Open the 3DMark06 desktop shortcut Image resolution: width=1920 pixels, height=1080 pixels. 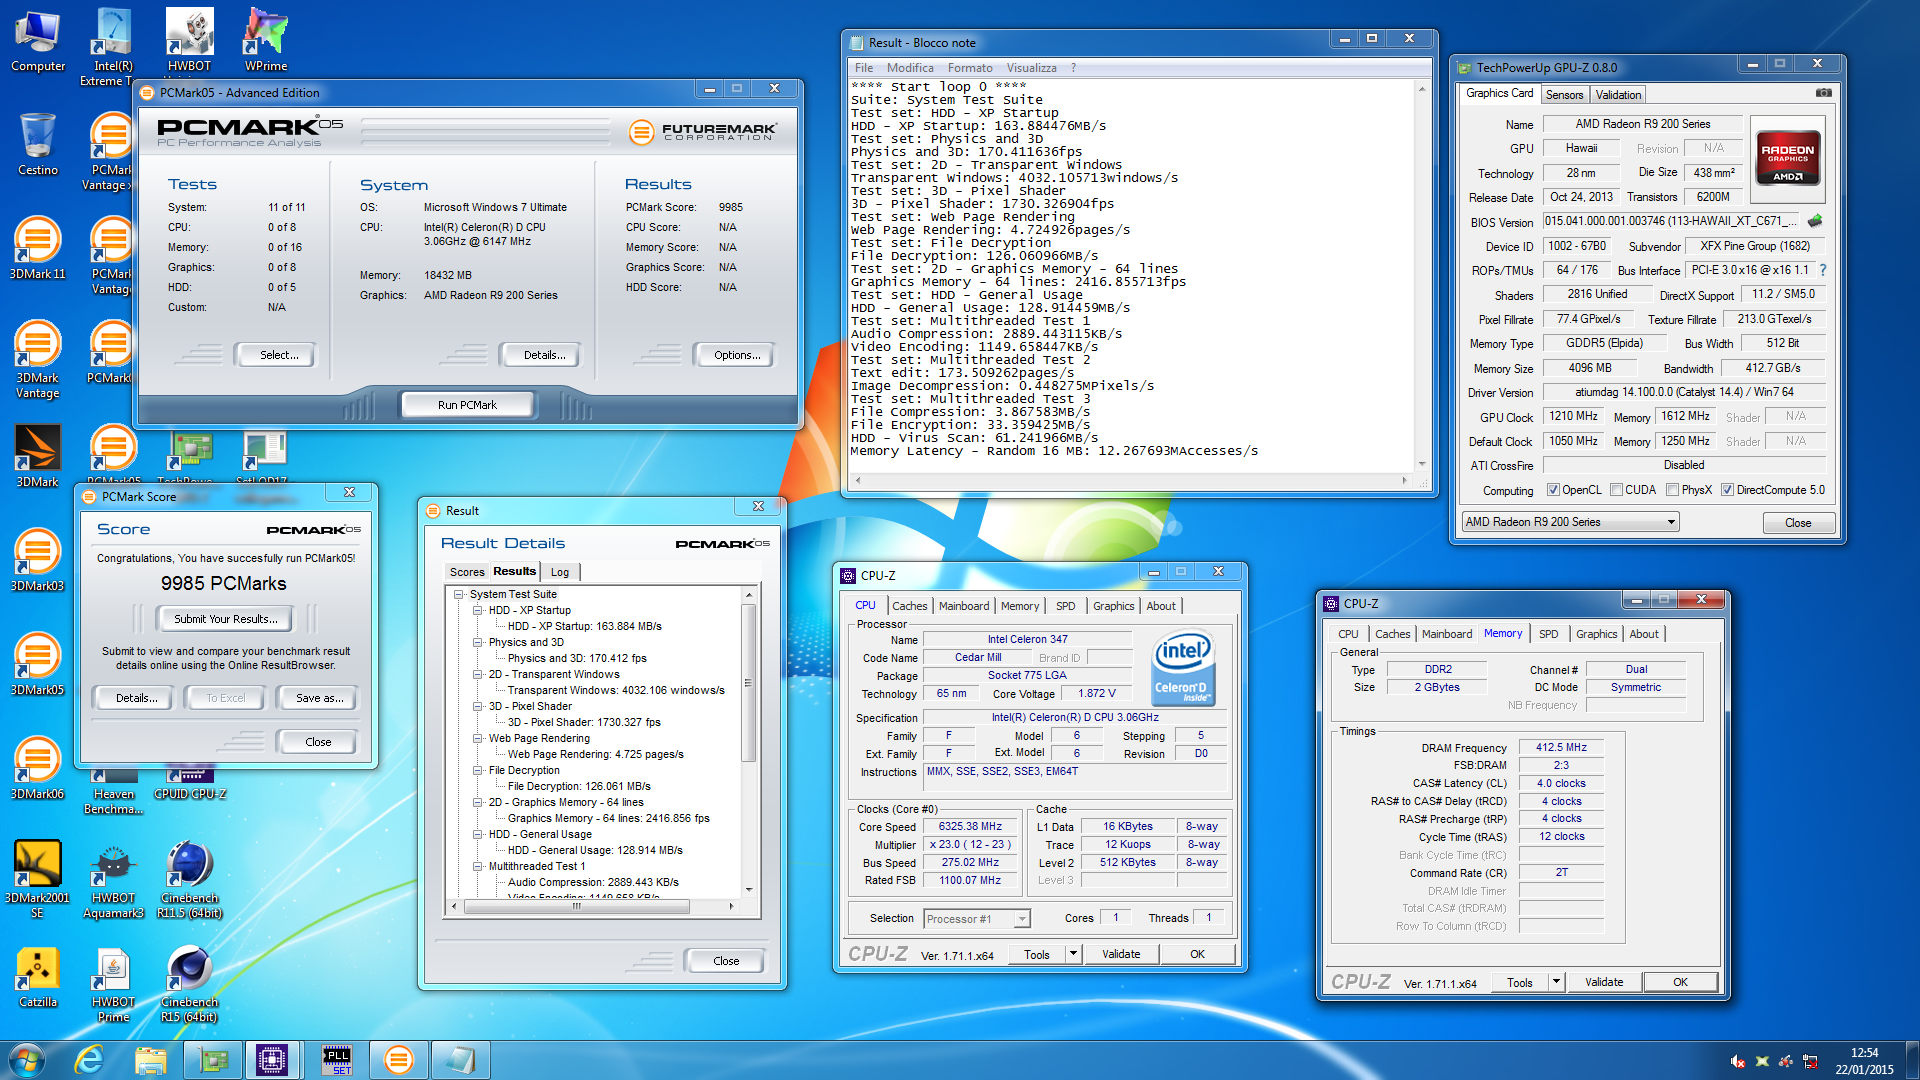38,768
